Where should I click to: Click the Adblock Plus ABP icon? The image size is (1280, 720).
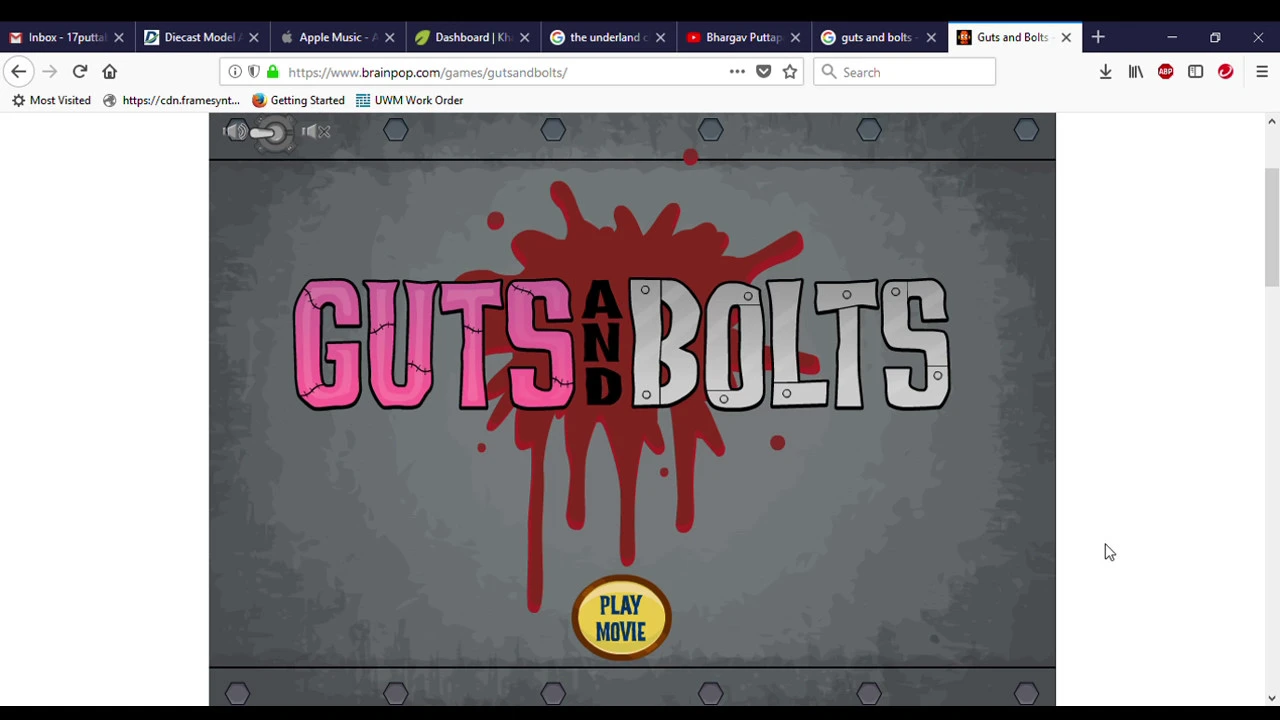[1166, 72]
